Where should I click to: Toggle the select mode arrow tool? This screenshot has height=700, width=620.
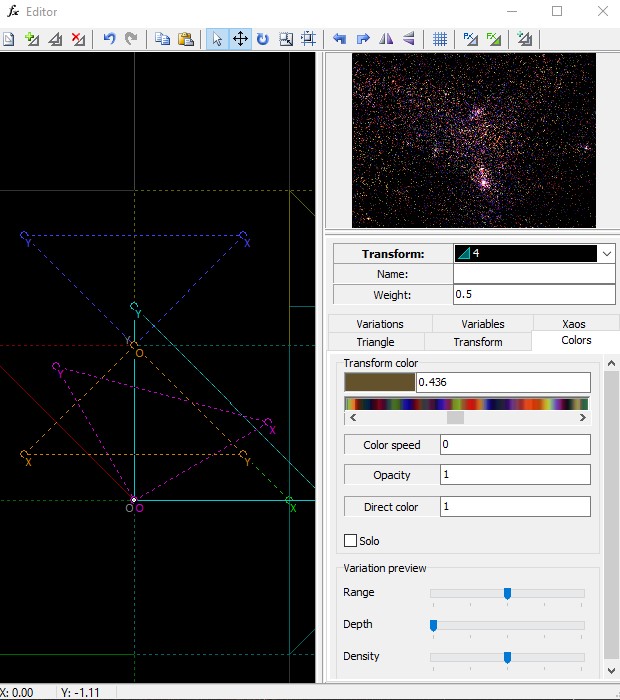click(x=217, y=39)
